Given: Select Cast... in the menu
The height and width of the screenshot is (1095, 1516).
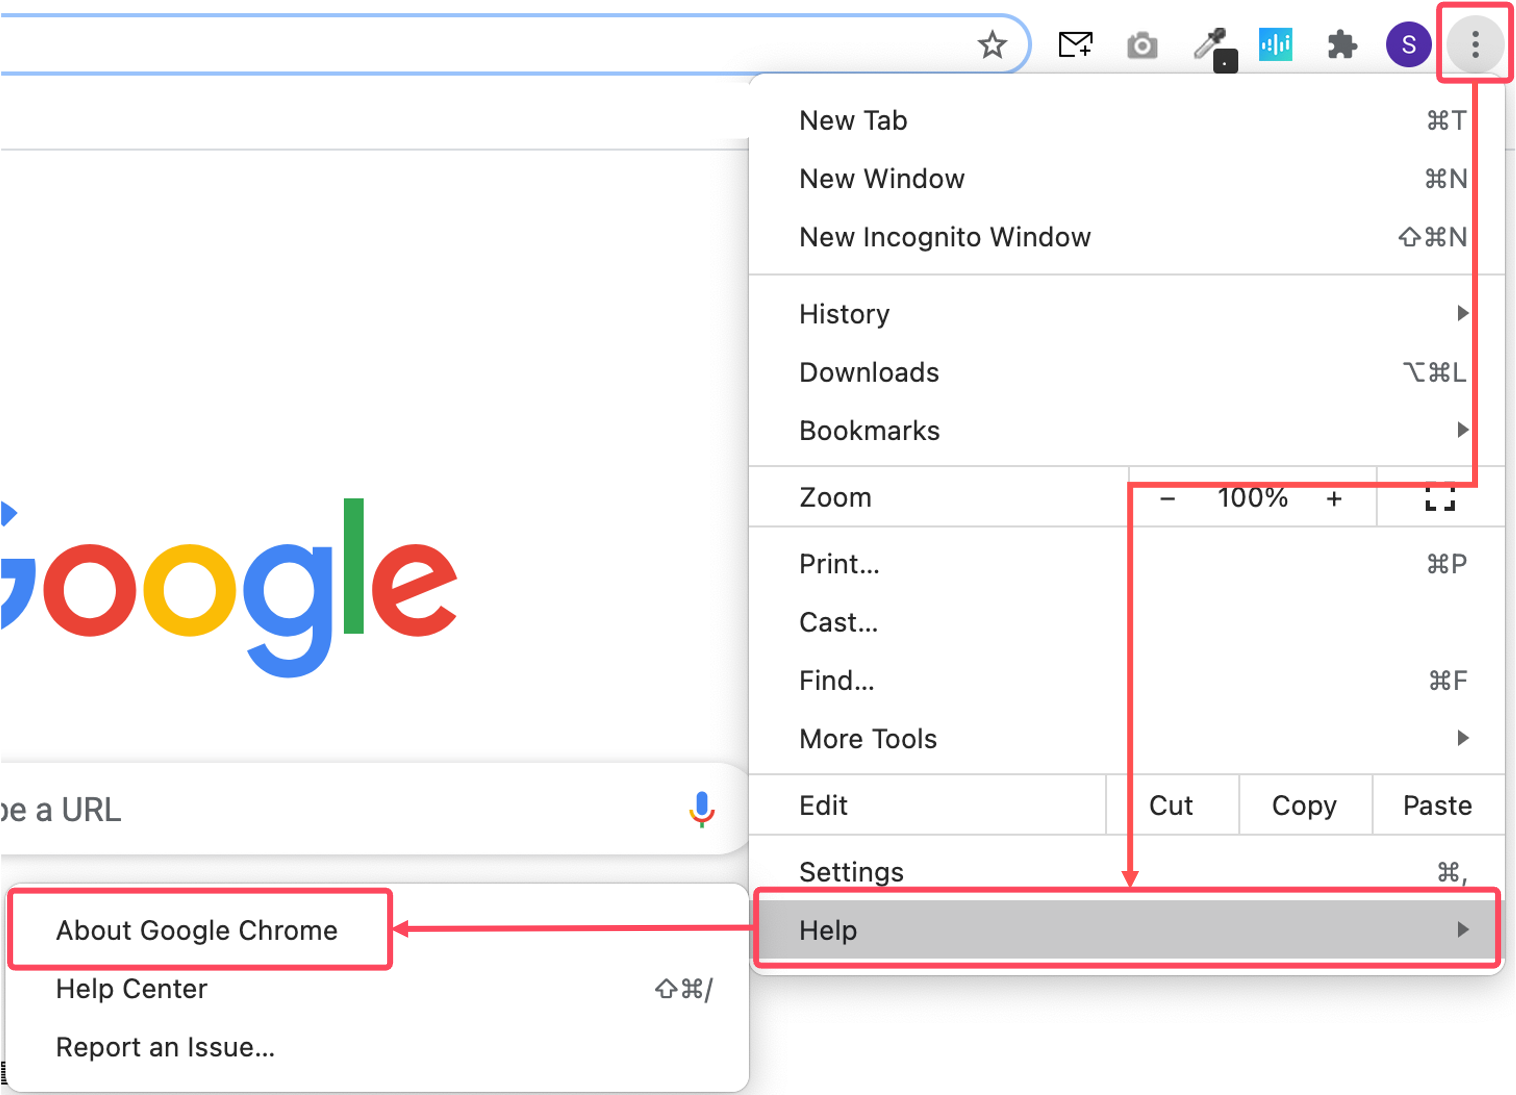Looking at the screenshot, I should [x=1127, y=622].
